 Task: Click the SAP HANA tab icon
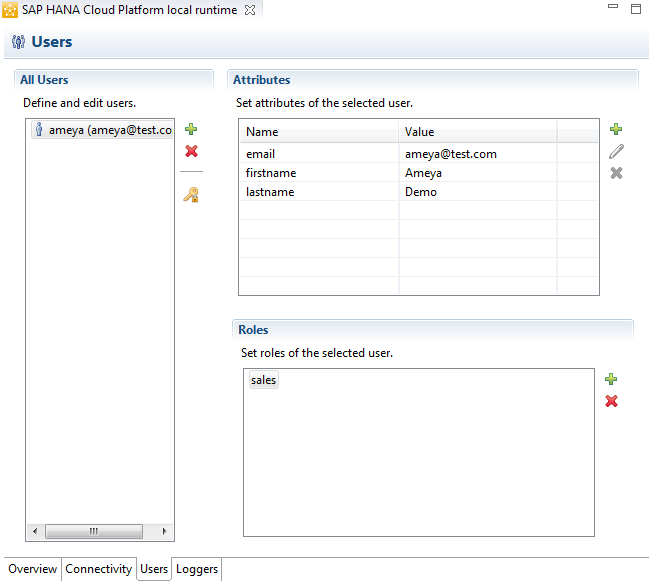pyautogui.click(x=10, y=10)
